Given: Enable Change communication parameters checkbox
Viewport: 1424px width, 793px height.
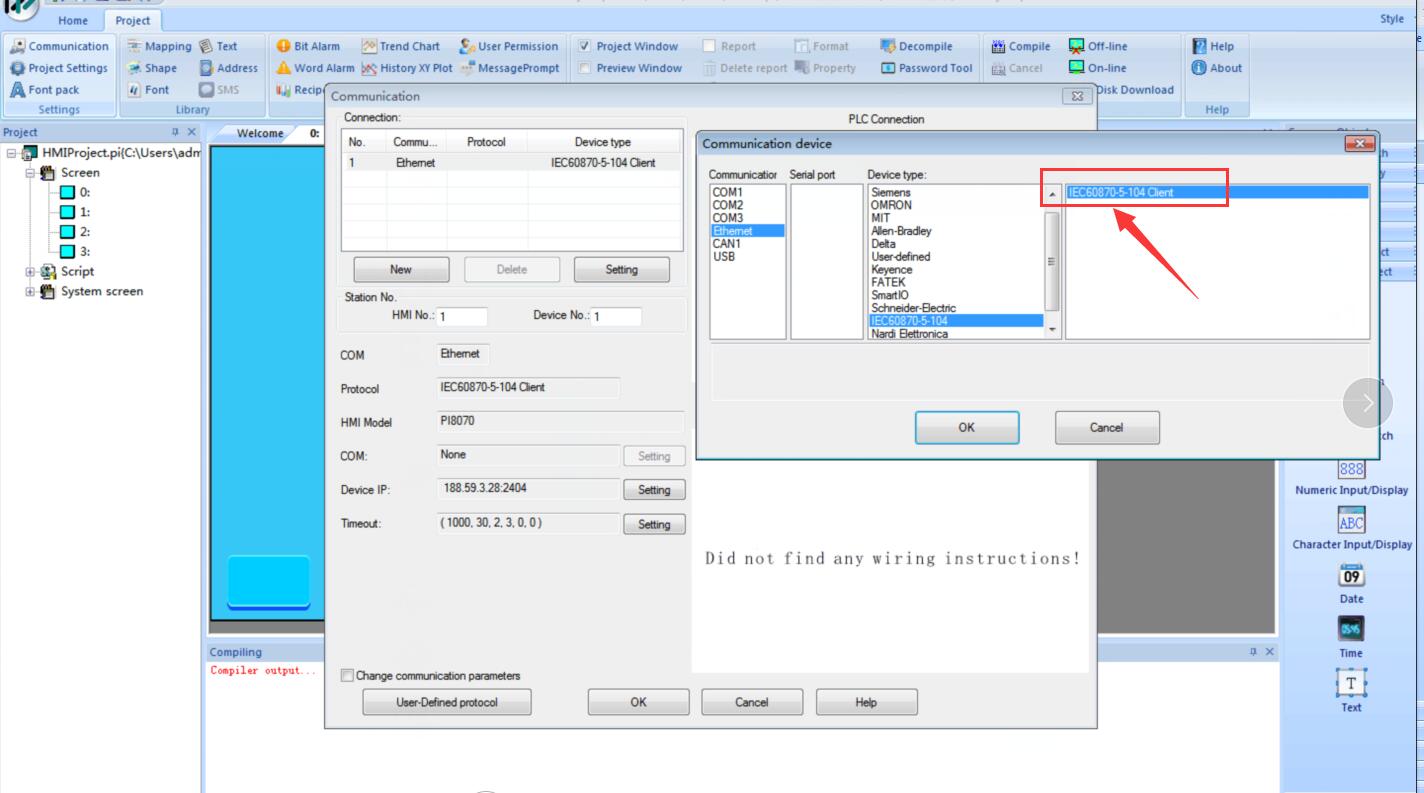Looking at the screenshot, I should [x=347, y=676].
